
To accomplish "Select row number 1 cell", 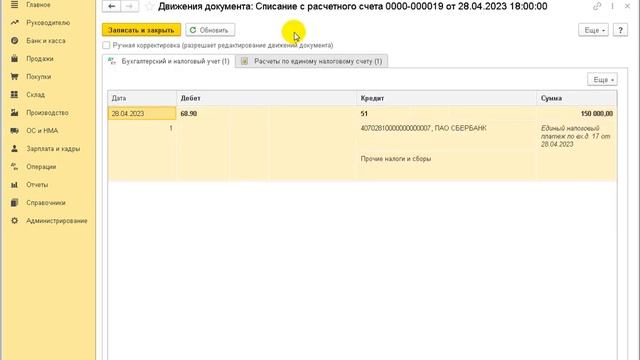I will [x=142, y=129].
